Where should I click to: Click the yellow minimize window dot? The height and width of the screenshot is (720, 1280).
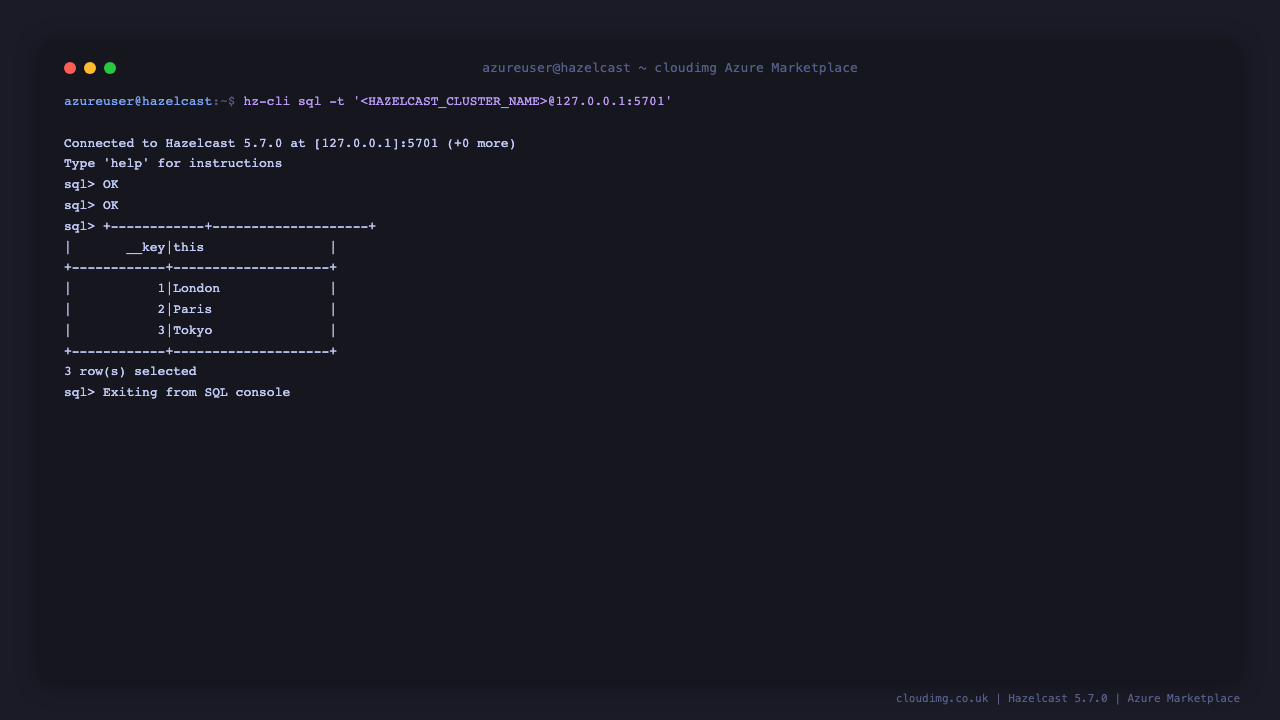tap(90, 68)
